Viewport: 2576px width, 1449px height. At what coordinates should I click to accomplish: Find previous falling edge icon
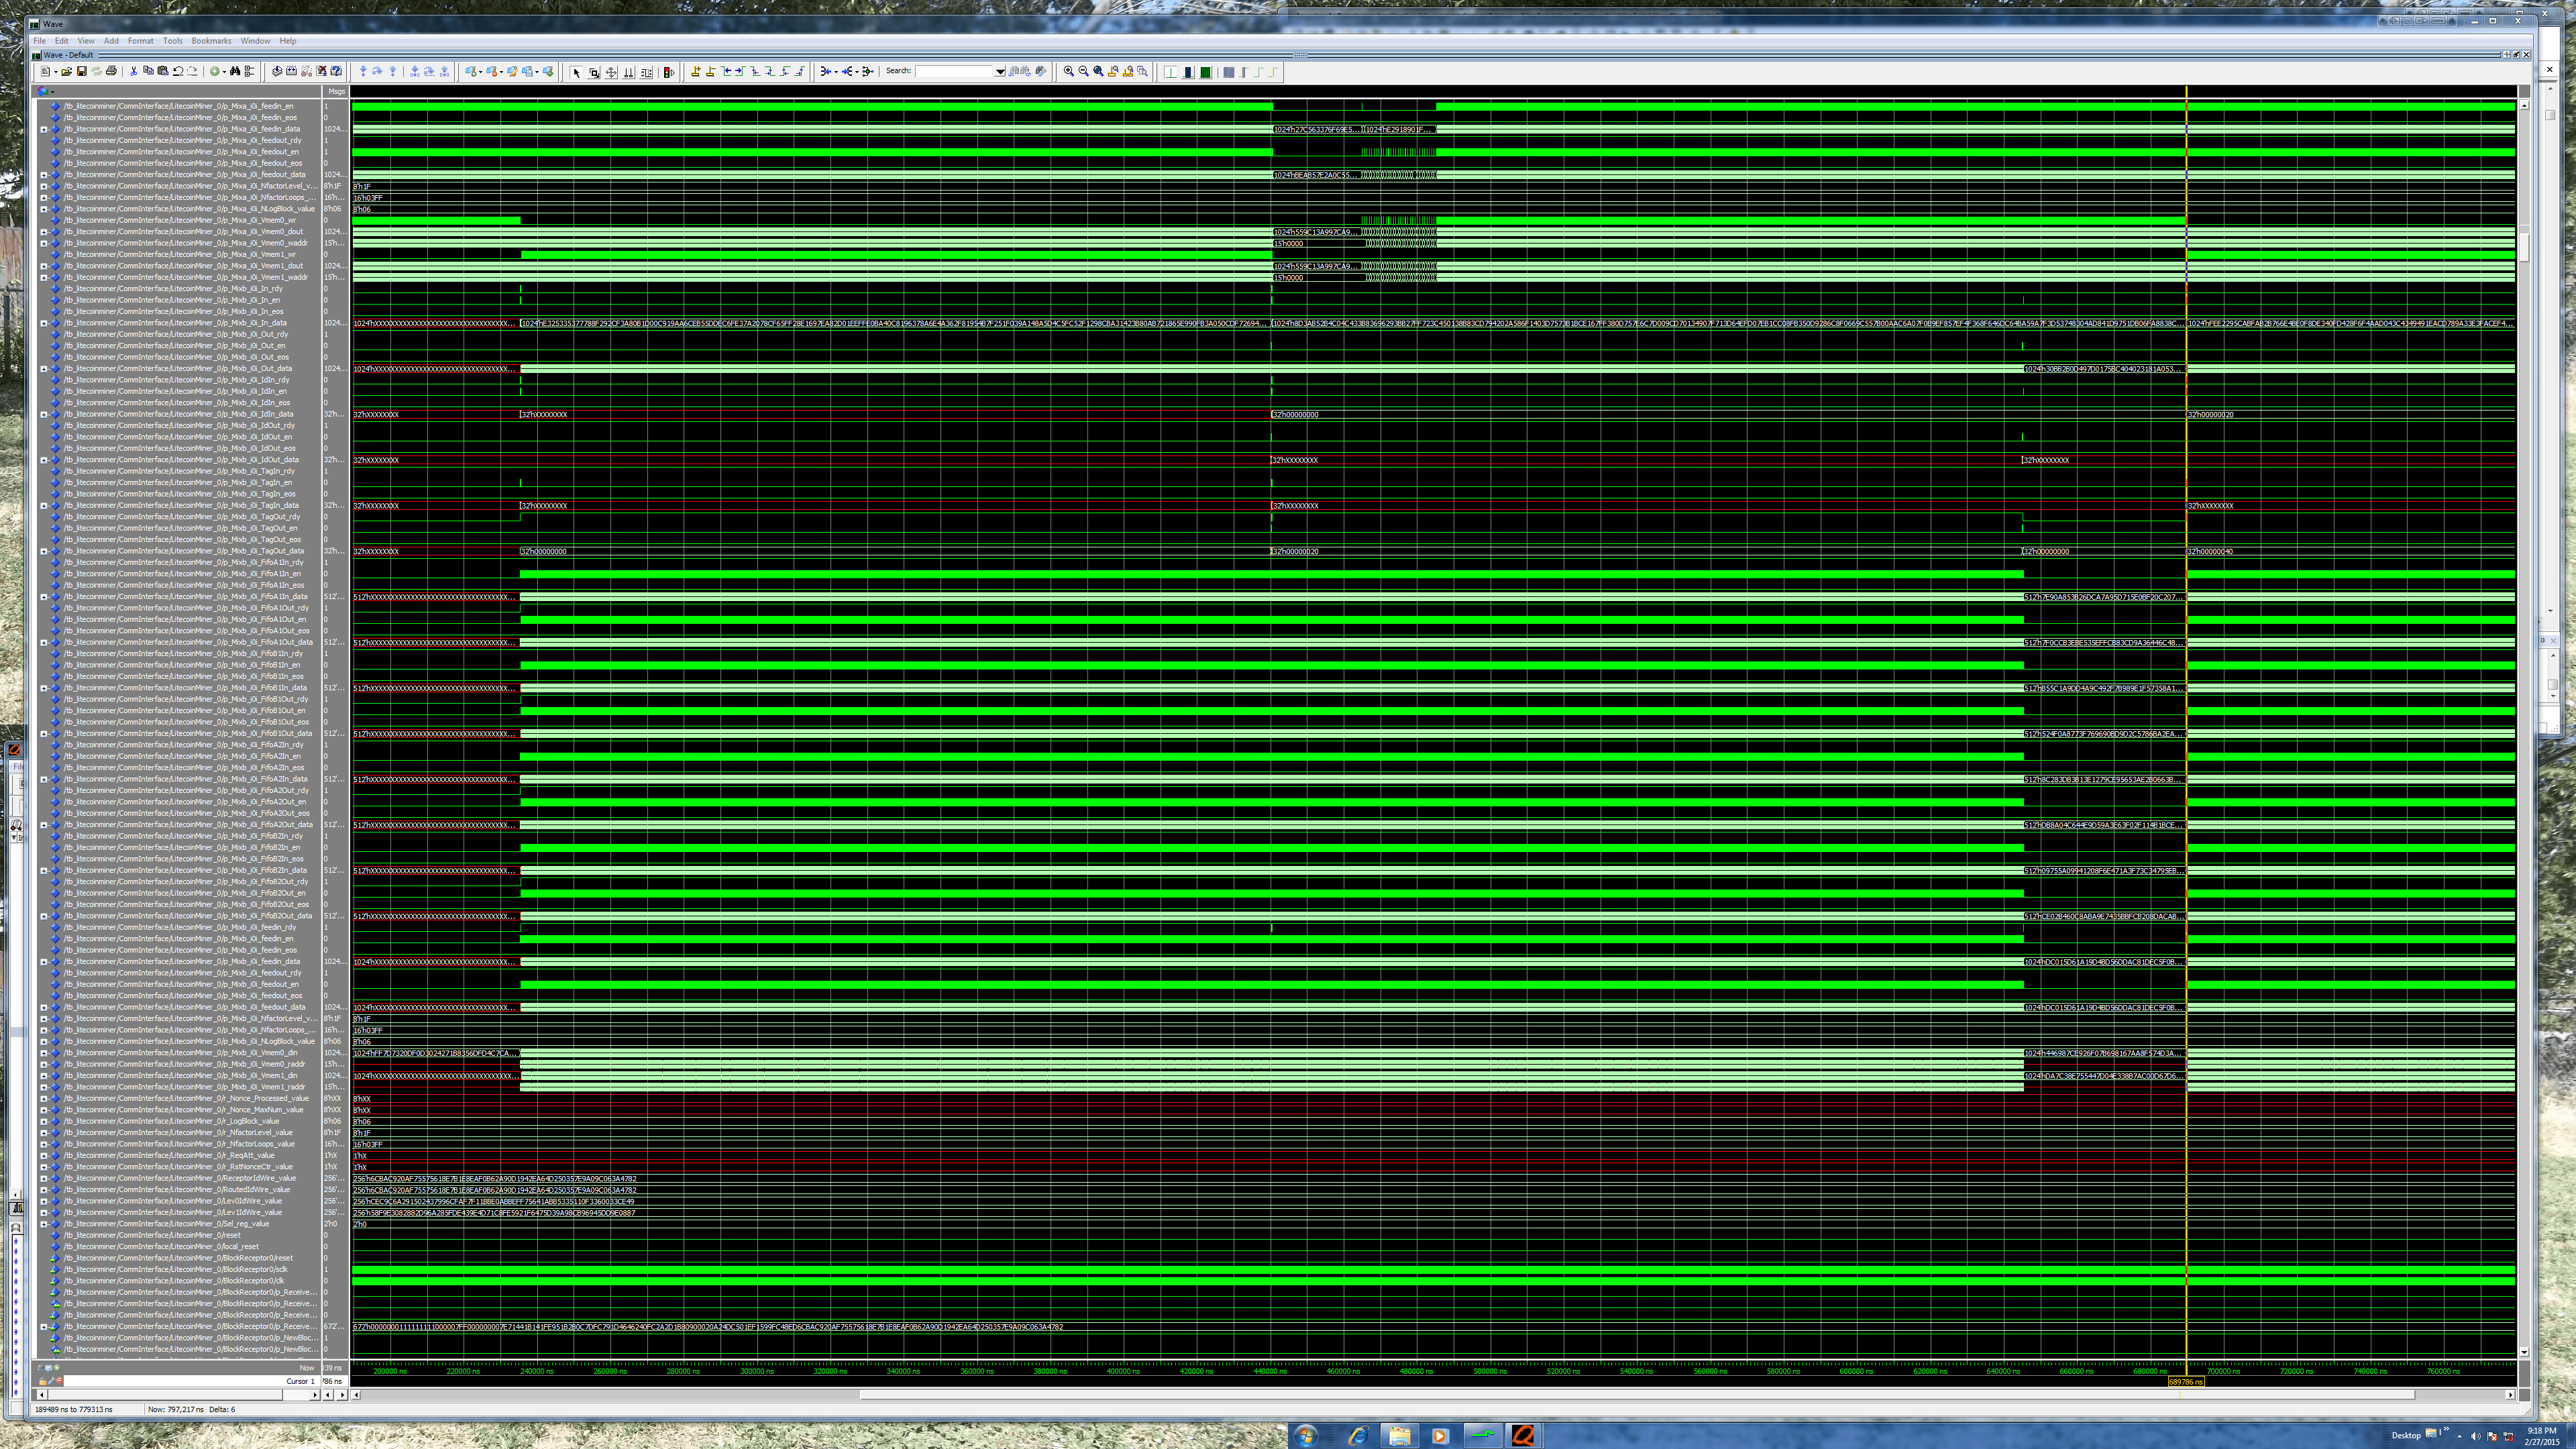pyautogui.click(x=756, y=71)
